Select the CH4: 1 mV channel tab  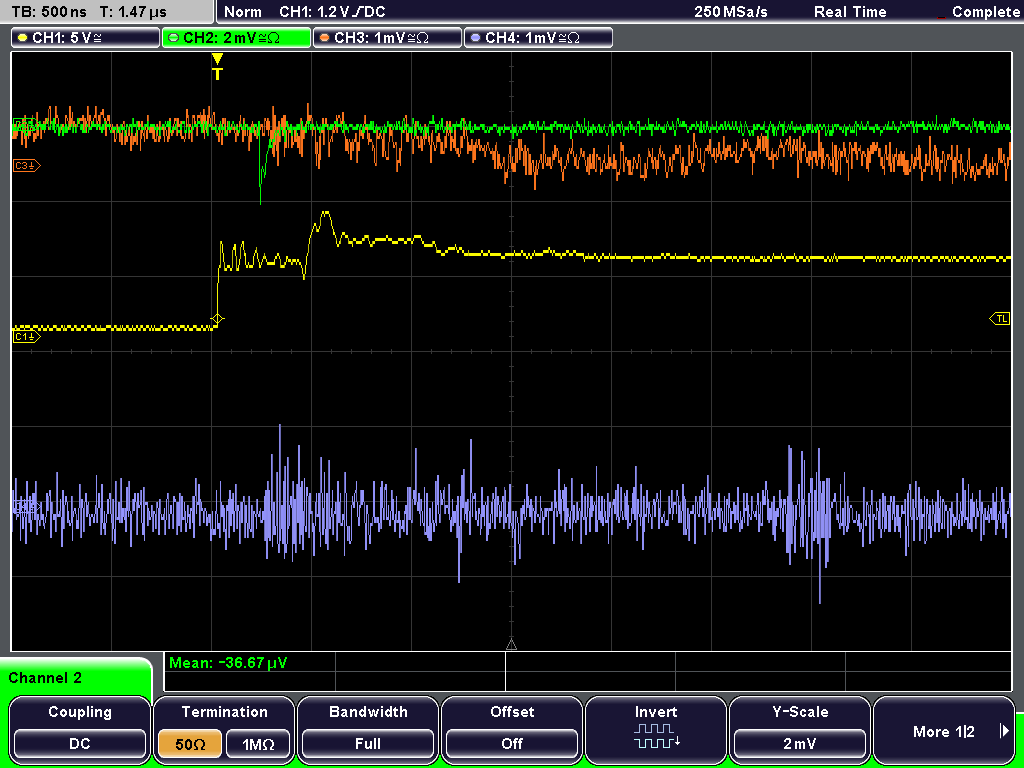click(538, 38)
